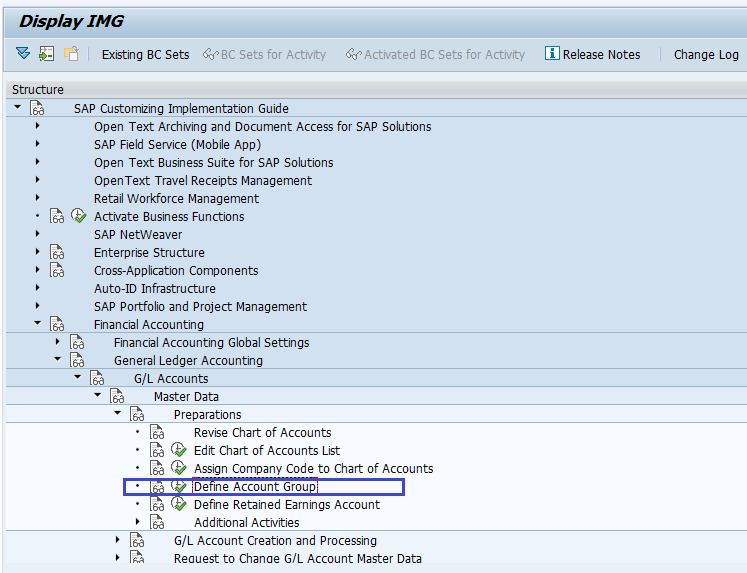
Task: Open Existing BC Sets
Action: [145, 55]
